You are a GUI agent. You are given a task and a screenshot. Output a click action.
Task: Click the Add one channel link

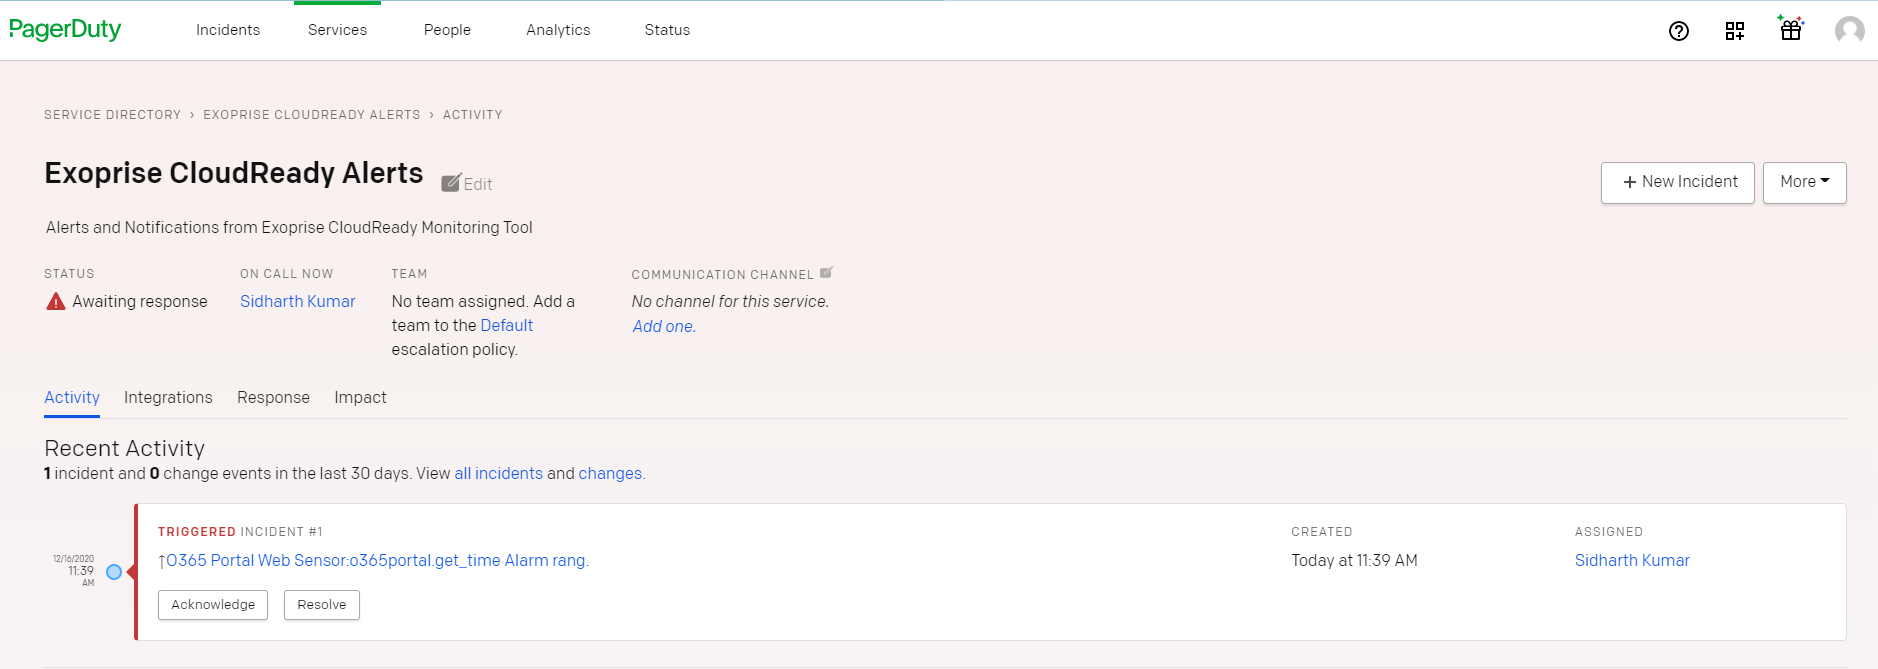click(x=664, y=326)
